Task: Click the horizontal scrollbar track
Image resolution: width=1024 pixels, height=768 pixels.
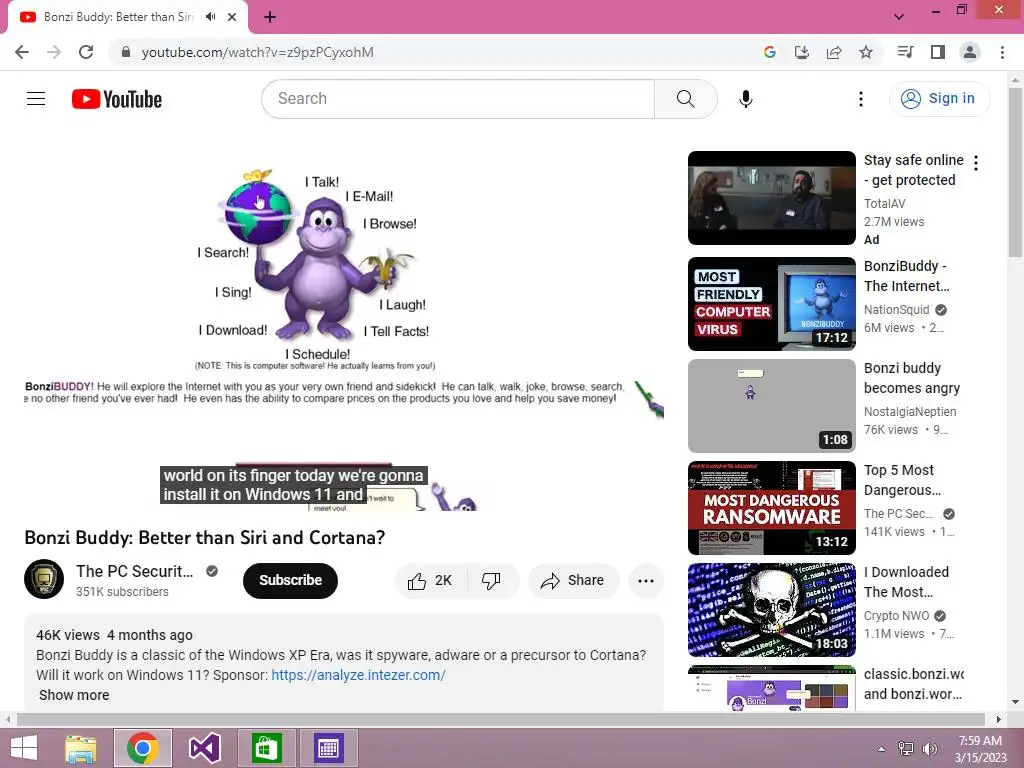Action: coord(501,719)
